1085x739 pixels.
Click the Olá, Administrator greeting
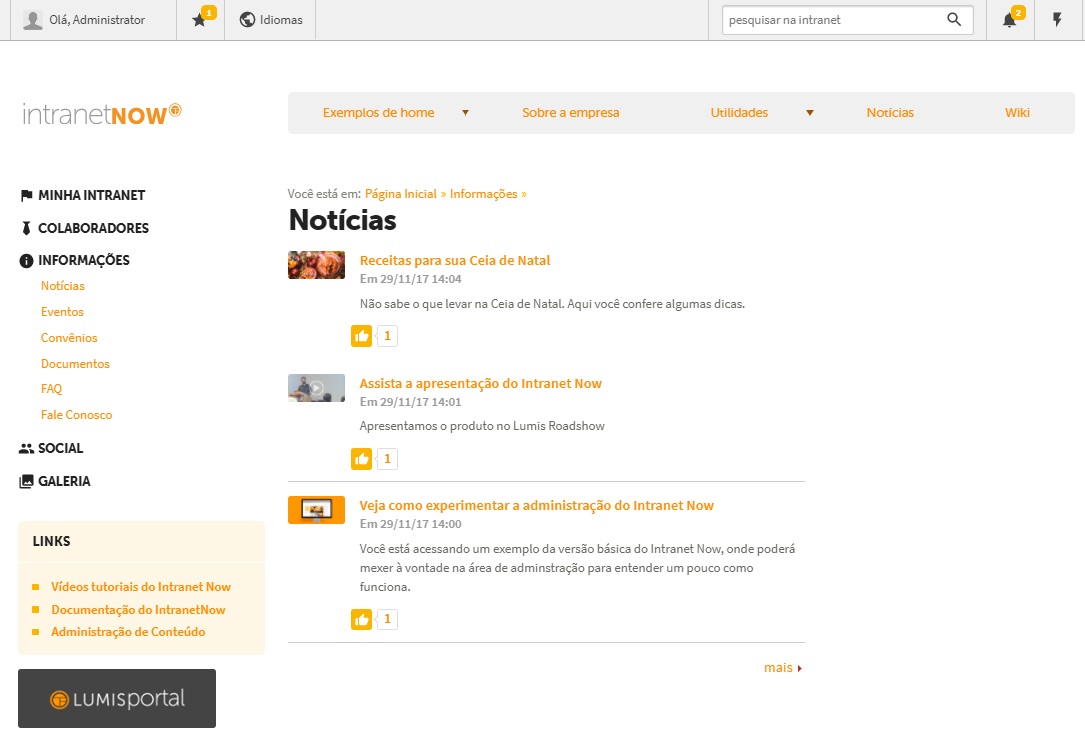coord(97,20)
